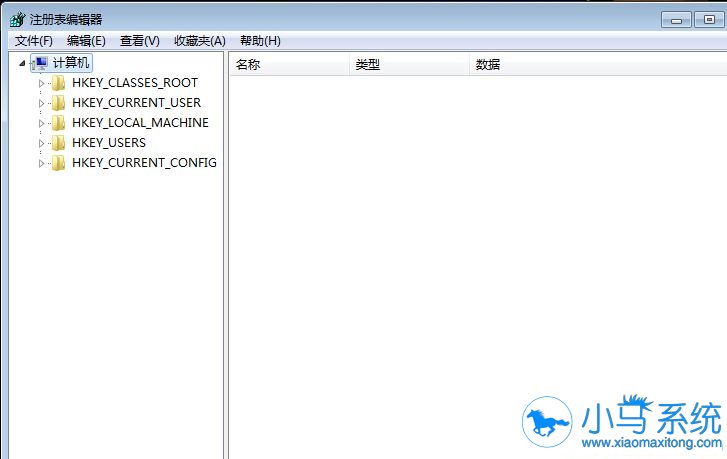This screenshot has width=727, height=459.
Task: Minimize the Registry Editor window
Action: [676, 20]
